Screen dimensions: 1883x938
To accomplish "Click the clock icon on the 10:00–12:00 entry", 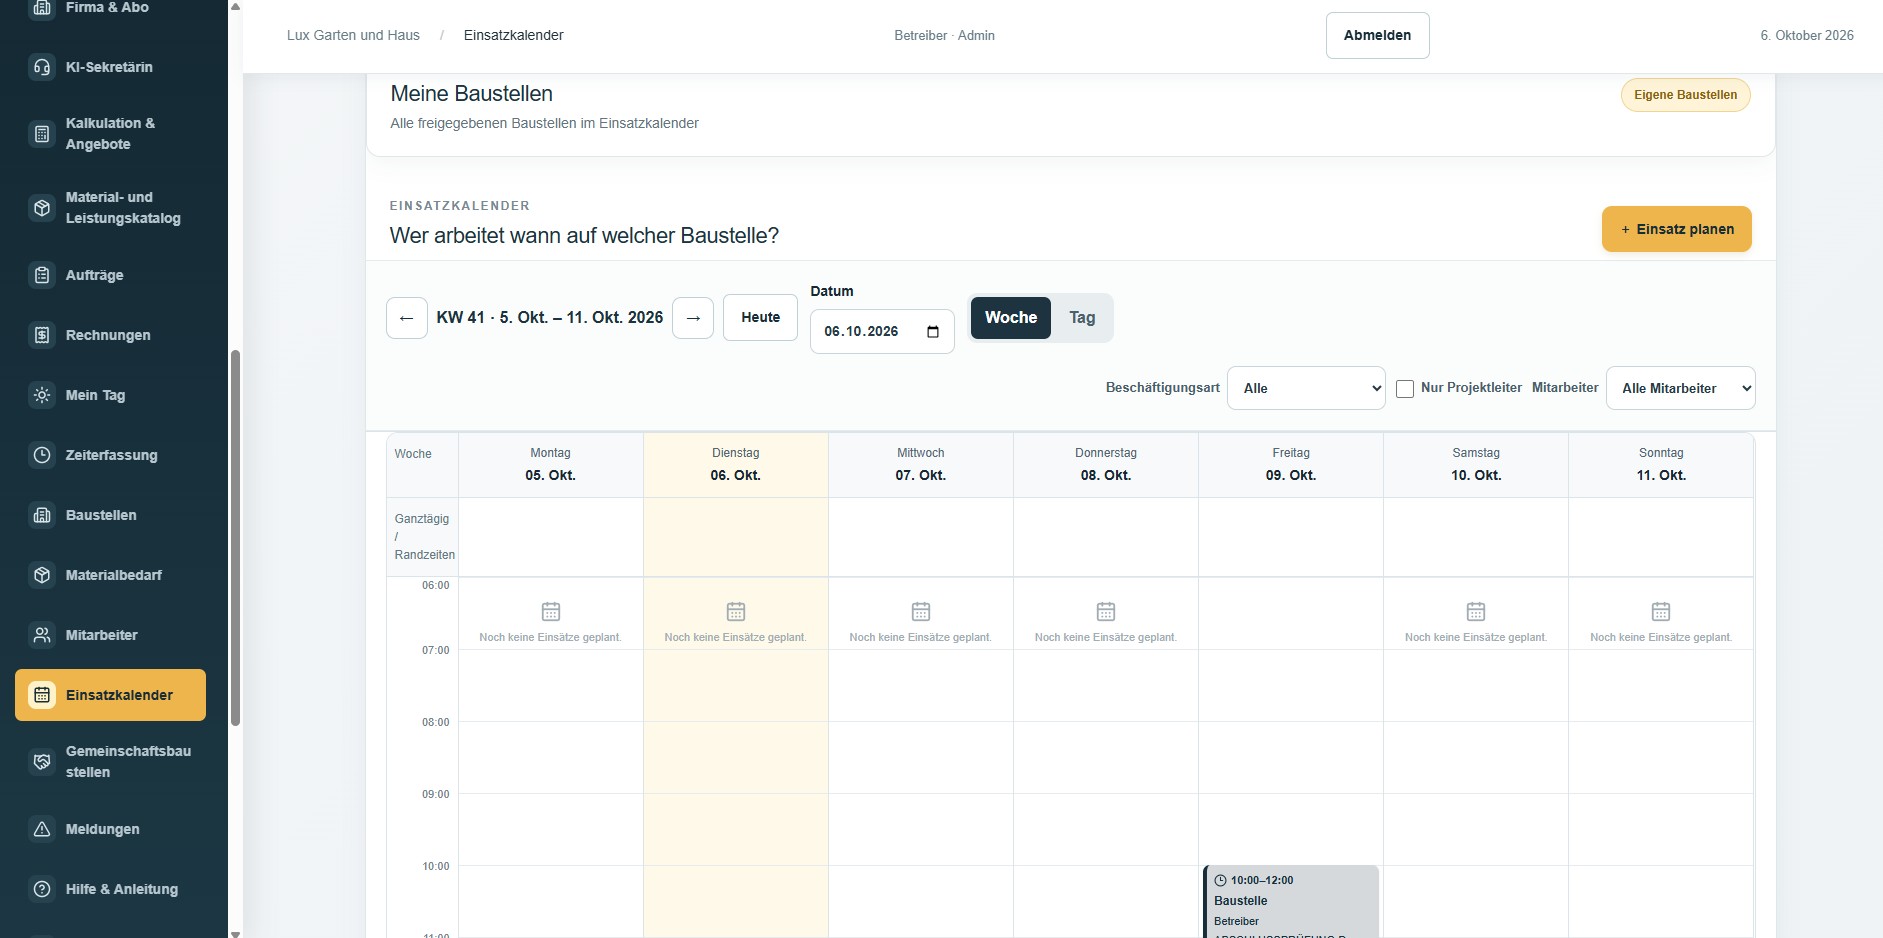I will tap(1220, 881).
